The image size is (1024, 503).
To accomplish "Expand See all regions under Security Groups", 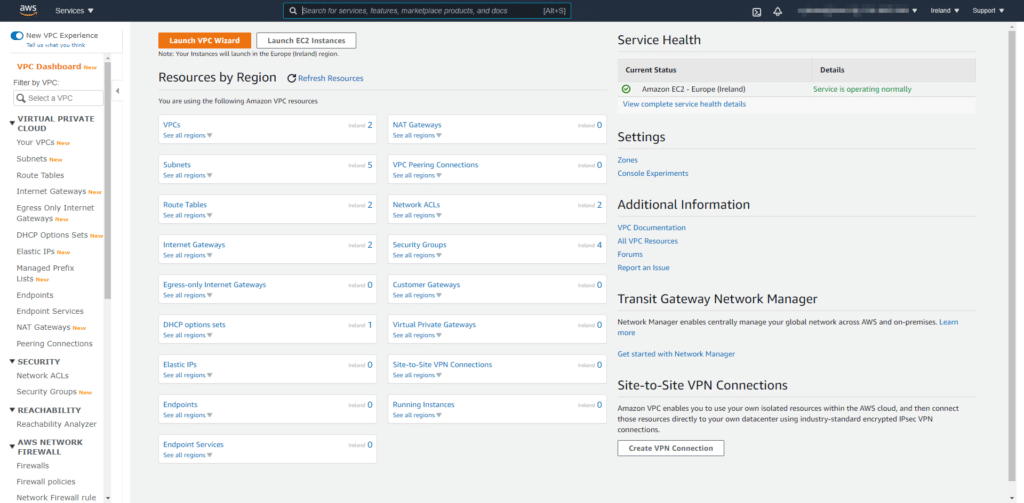I will [417, 255].
